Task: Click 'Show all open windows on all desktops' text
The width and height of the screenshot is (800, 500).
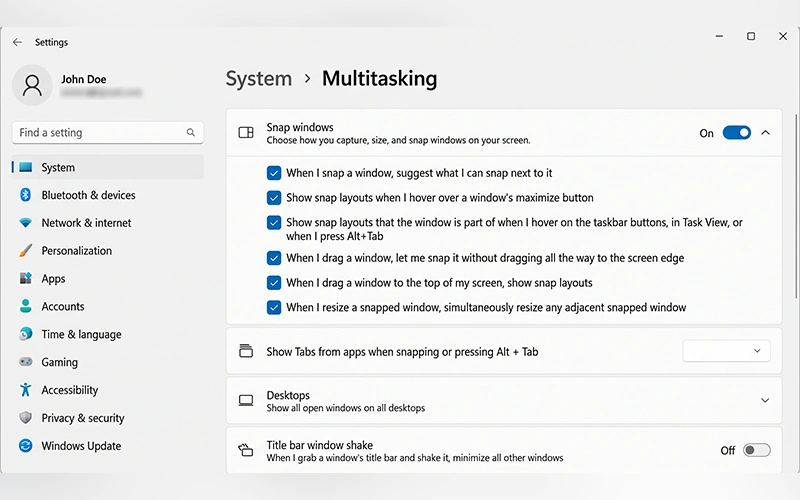Action: pos(345,408)
